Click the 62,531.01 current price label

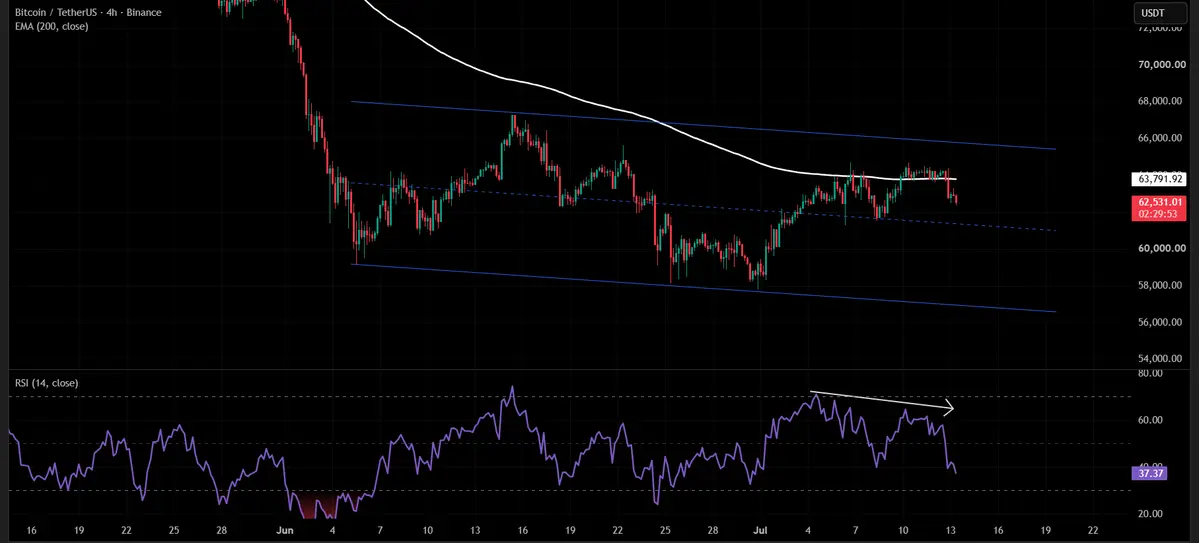click(x=1160, y=207)
